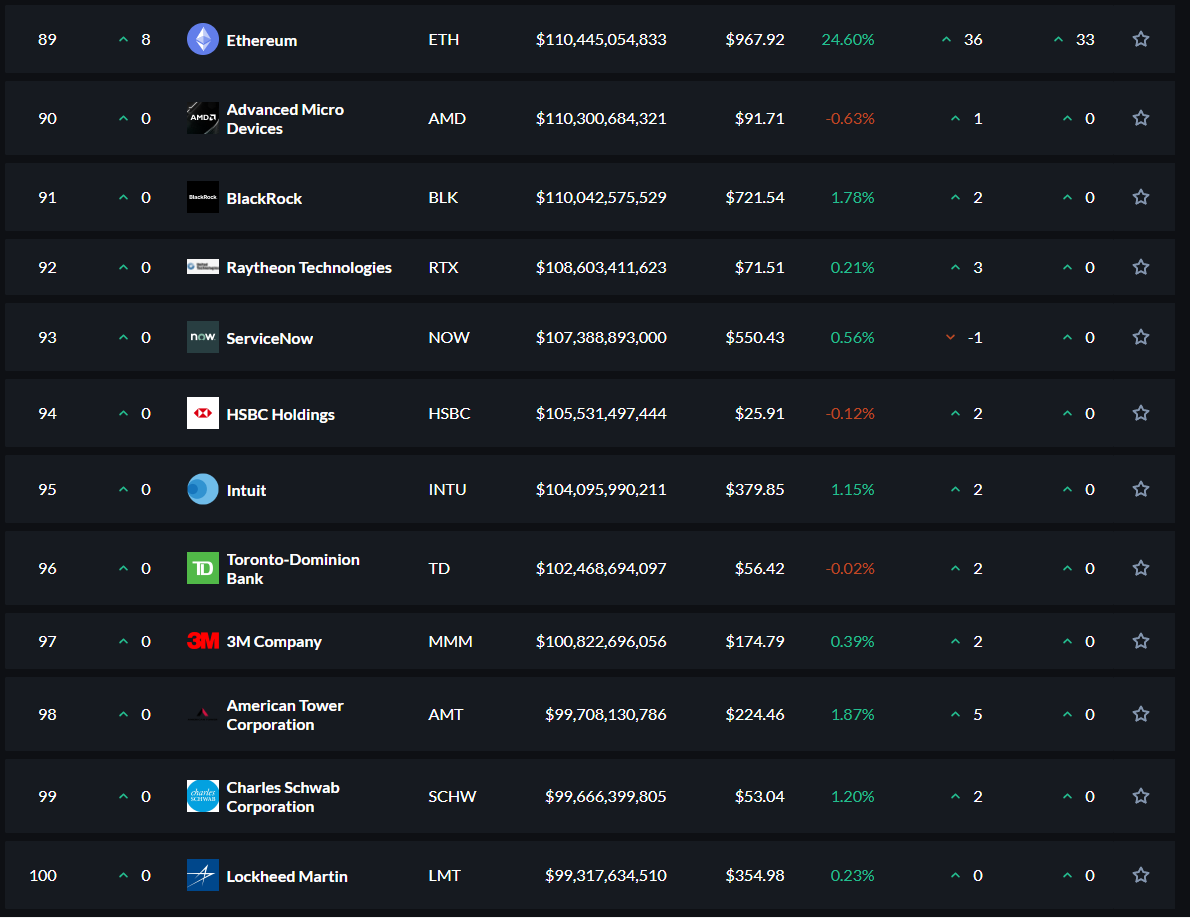Click market cap $99,666,399,805
This screenshot has height=918, width=1190.
click(606, 796)
